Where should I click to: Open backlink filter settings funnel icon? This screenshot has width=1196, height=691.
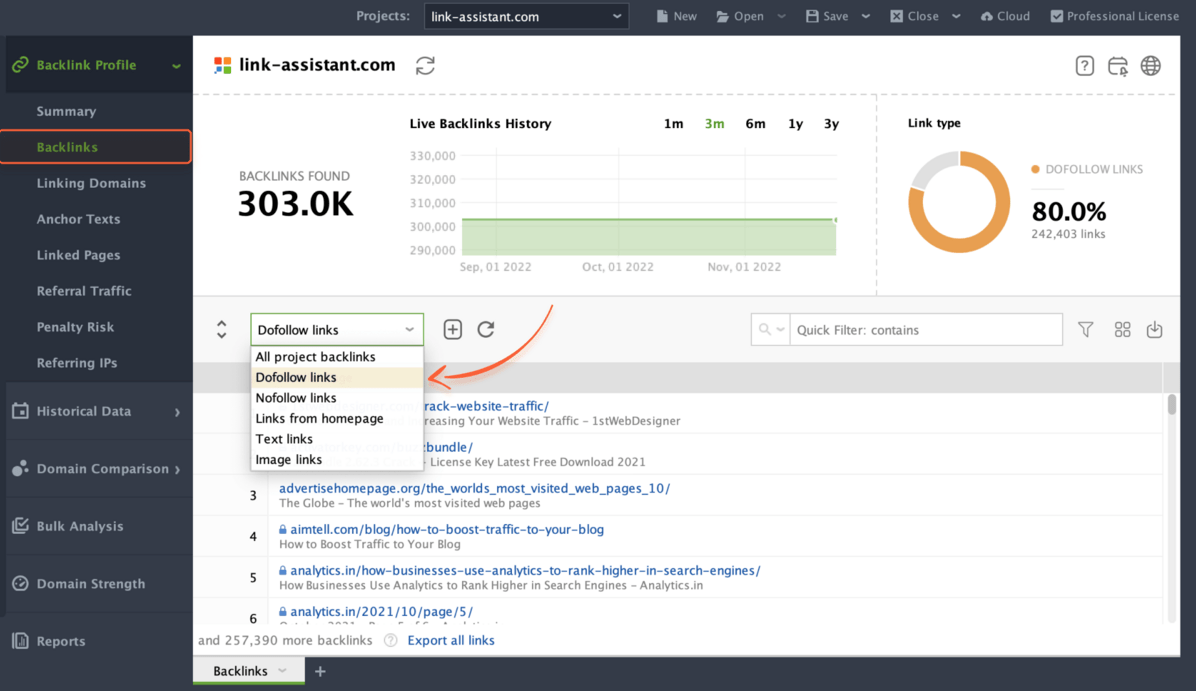click(1086, 329)
